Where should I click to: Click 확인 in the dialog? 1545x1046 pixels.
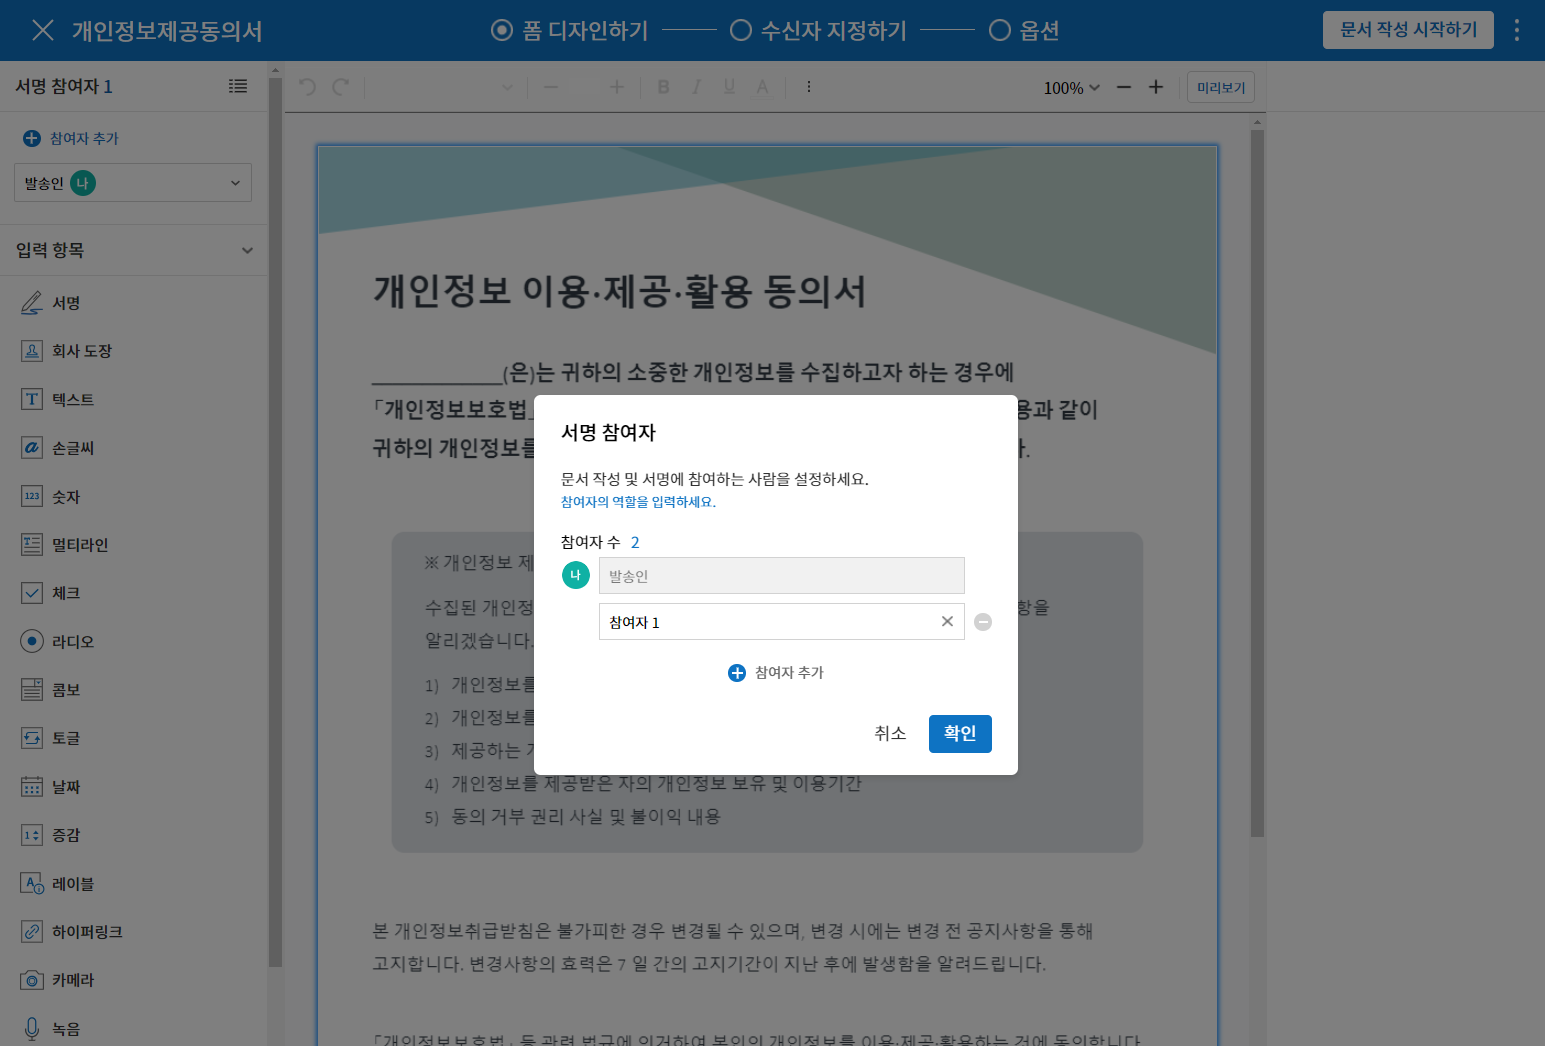coord(960,734)
